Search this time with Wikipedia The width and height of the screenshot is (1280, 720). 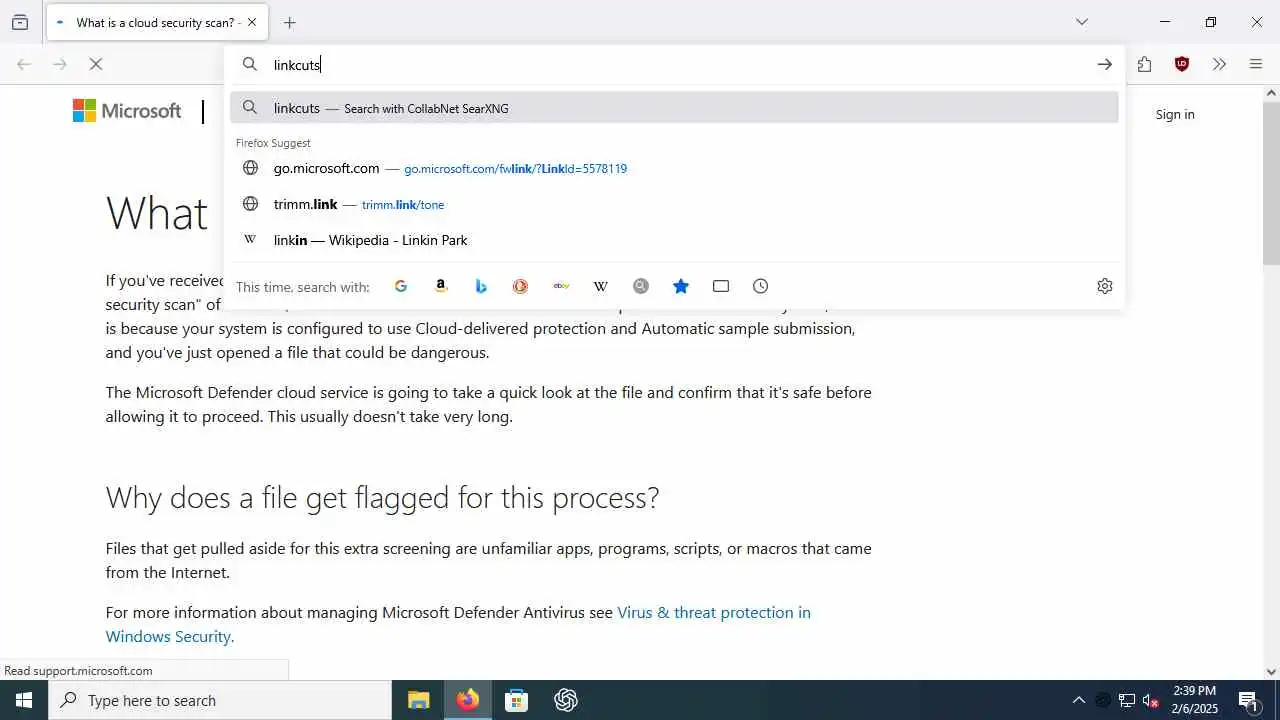click(601, 286)
